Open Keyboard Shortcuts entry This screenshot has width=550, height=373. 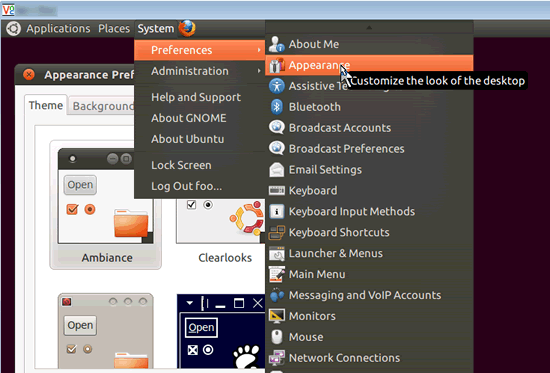point(369,232)
